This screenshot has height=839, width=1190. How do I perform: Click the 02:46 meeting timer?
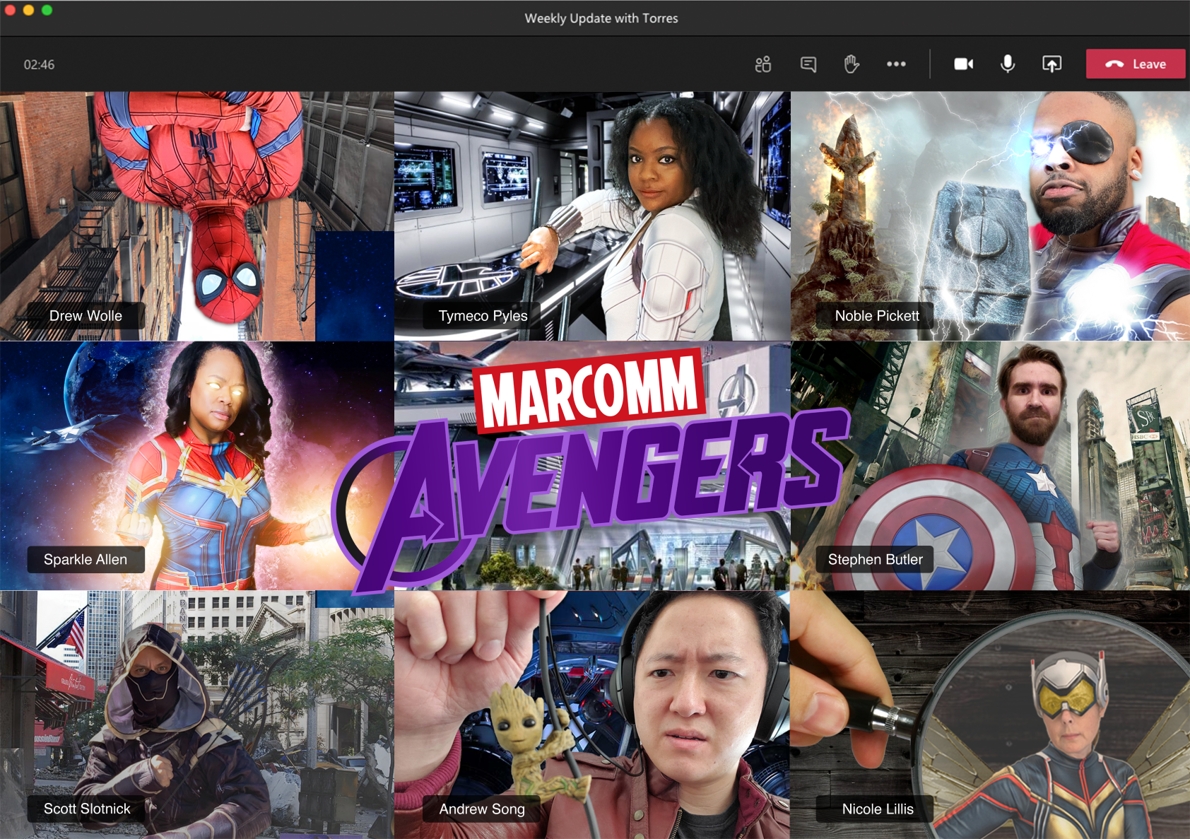39,64
